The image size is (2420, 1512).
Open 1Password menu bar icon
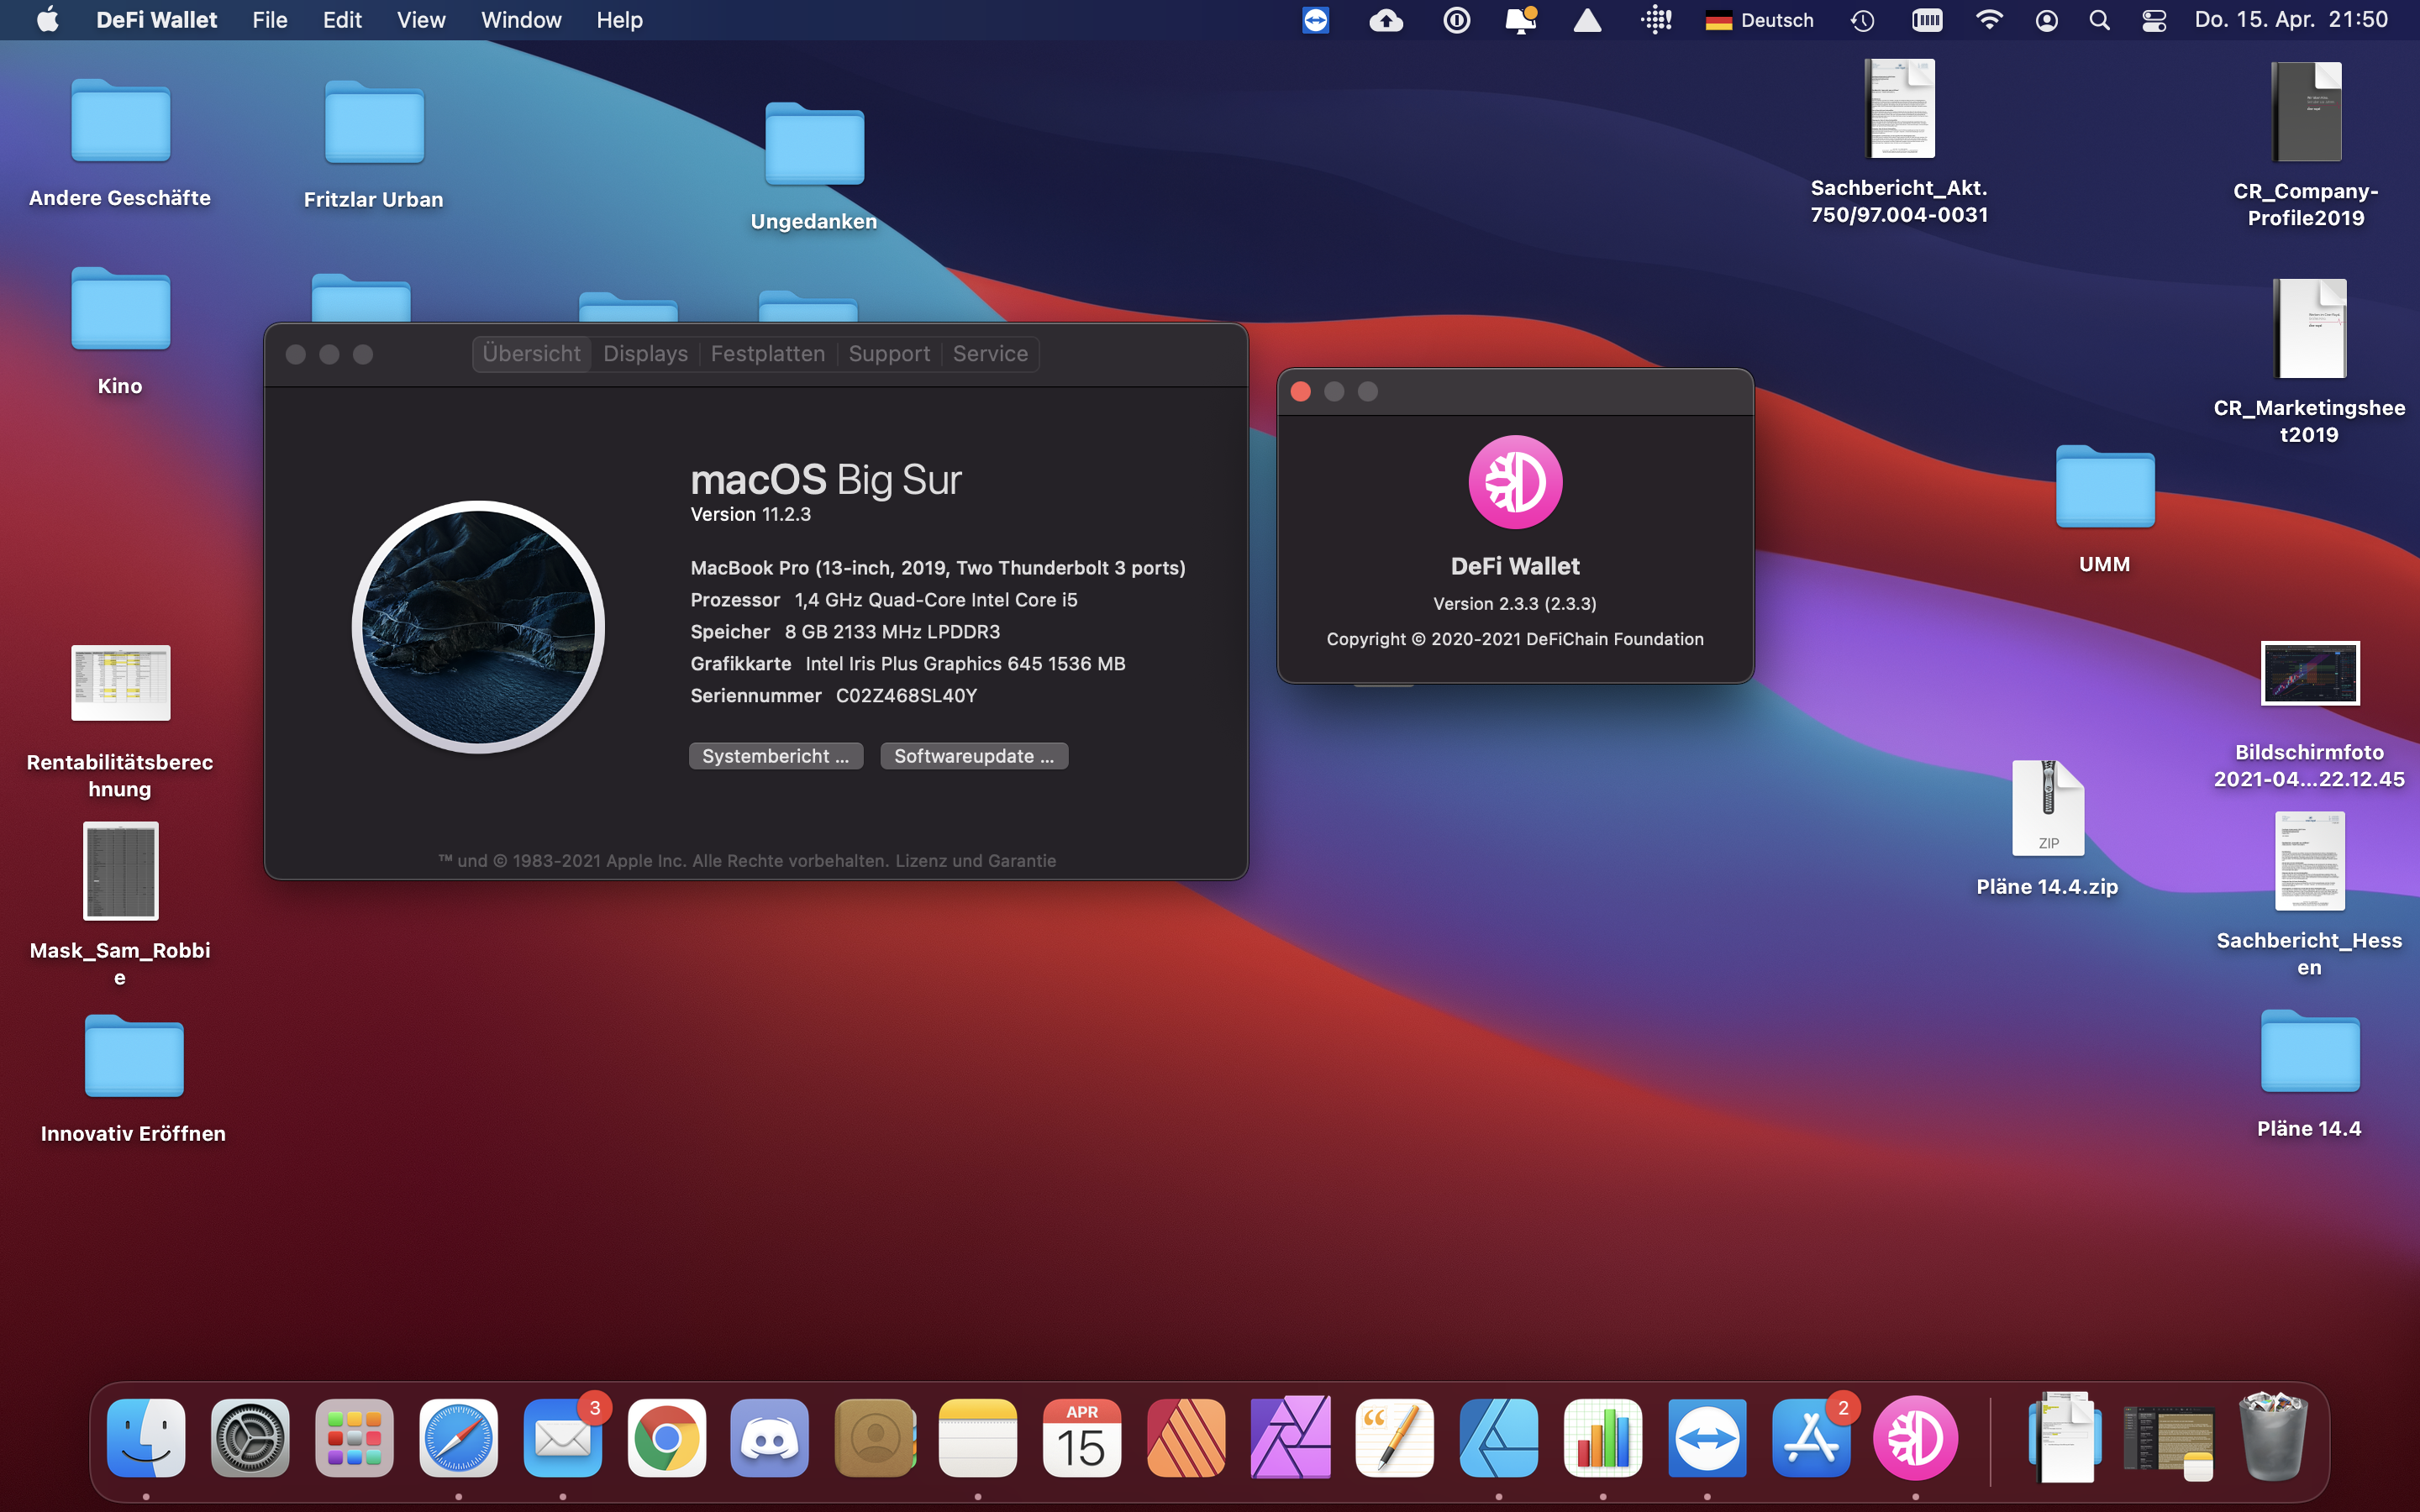1457,20
